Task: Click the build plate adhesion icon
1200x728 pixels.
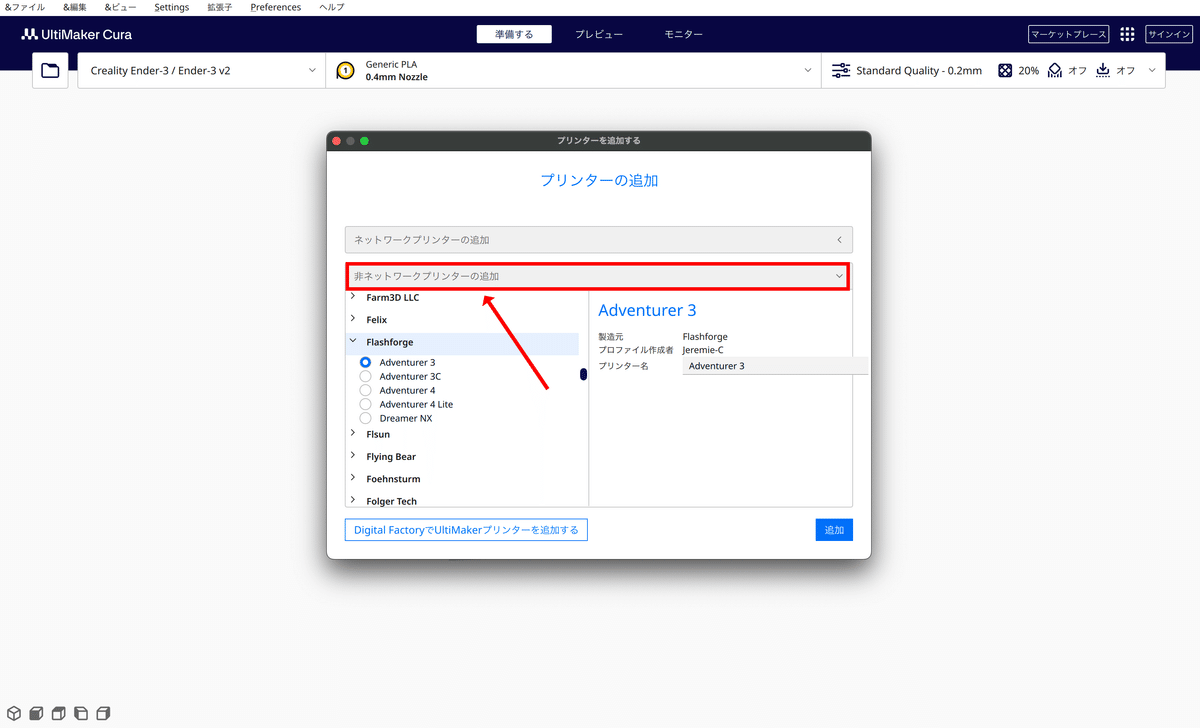Action: coord(1103,71)
